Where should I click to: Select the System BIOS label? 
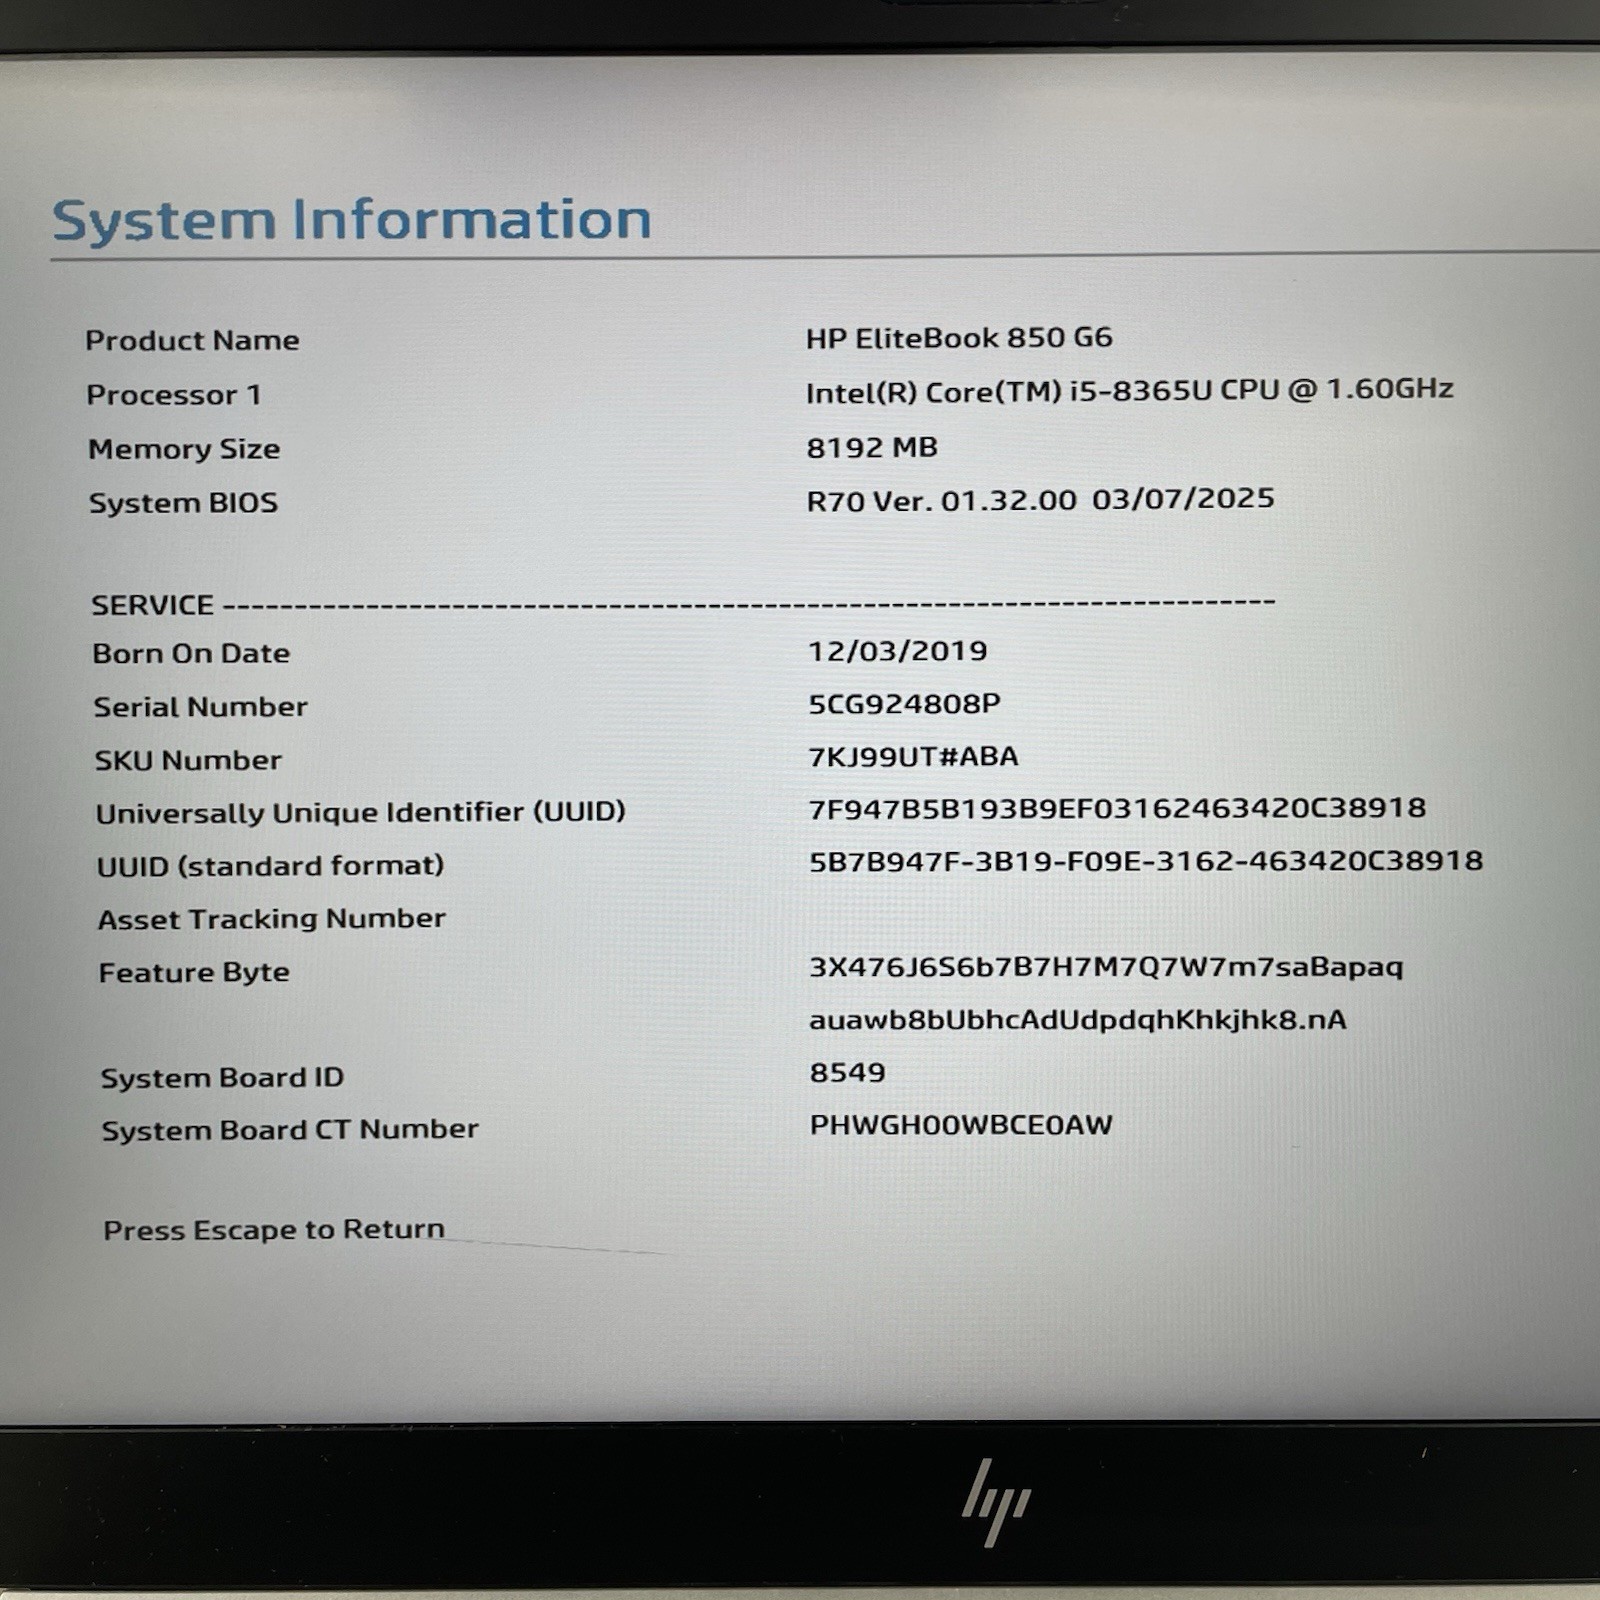(x=183, y=503)
